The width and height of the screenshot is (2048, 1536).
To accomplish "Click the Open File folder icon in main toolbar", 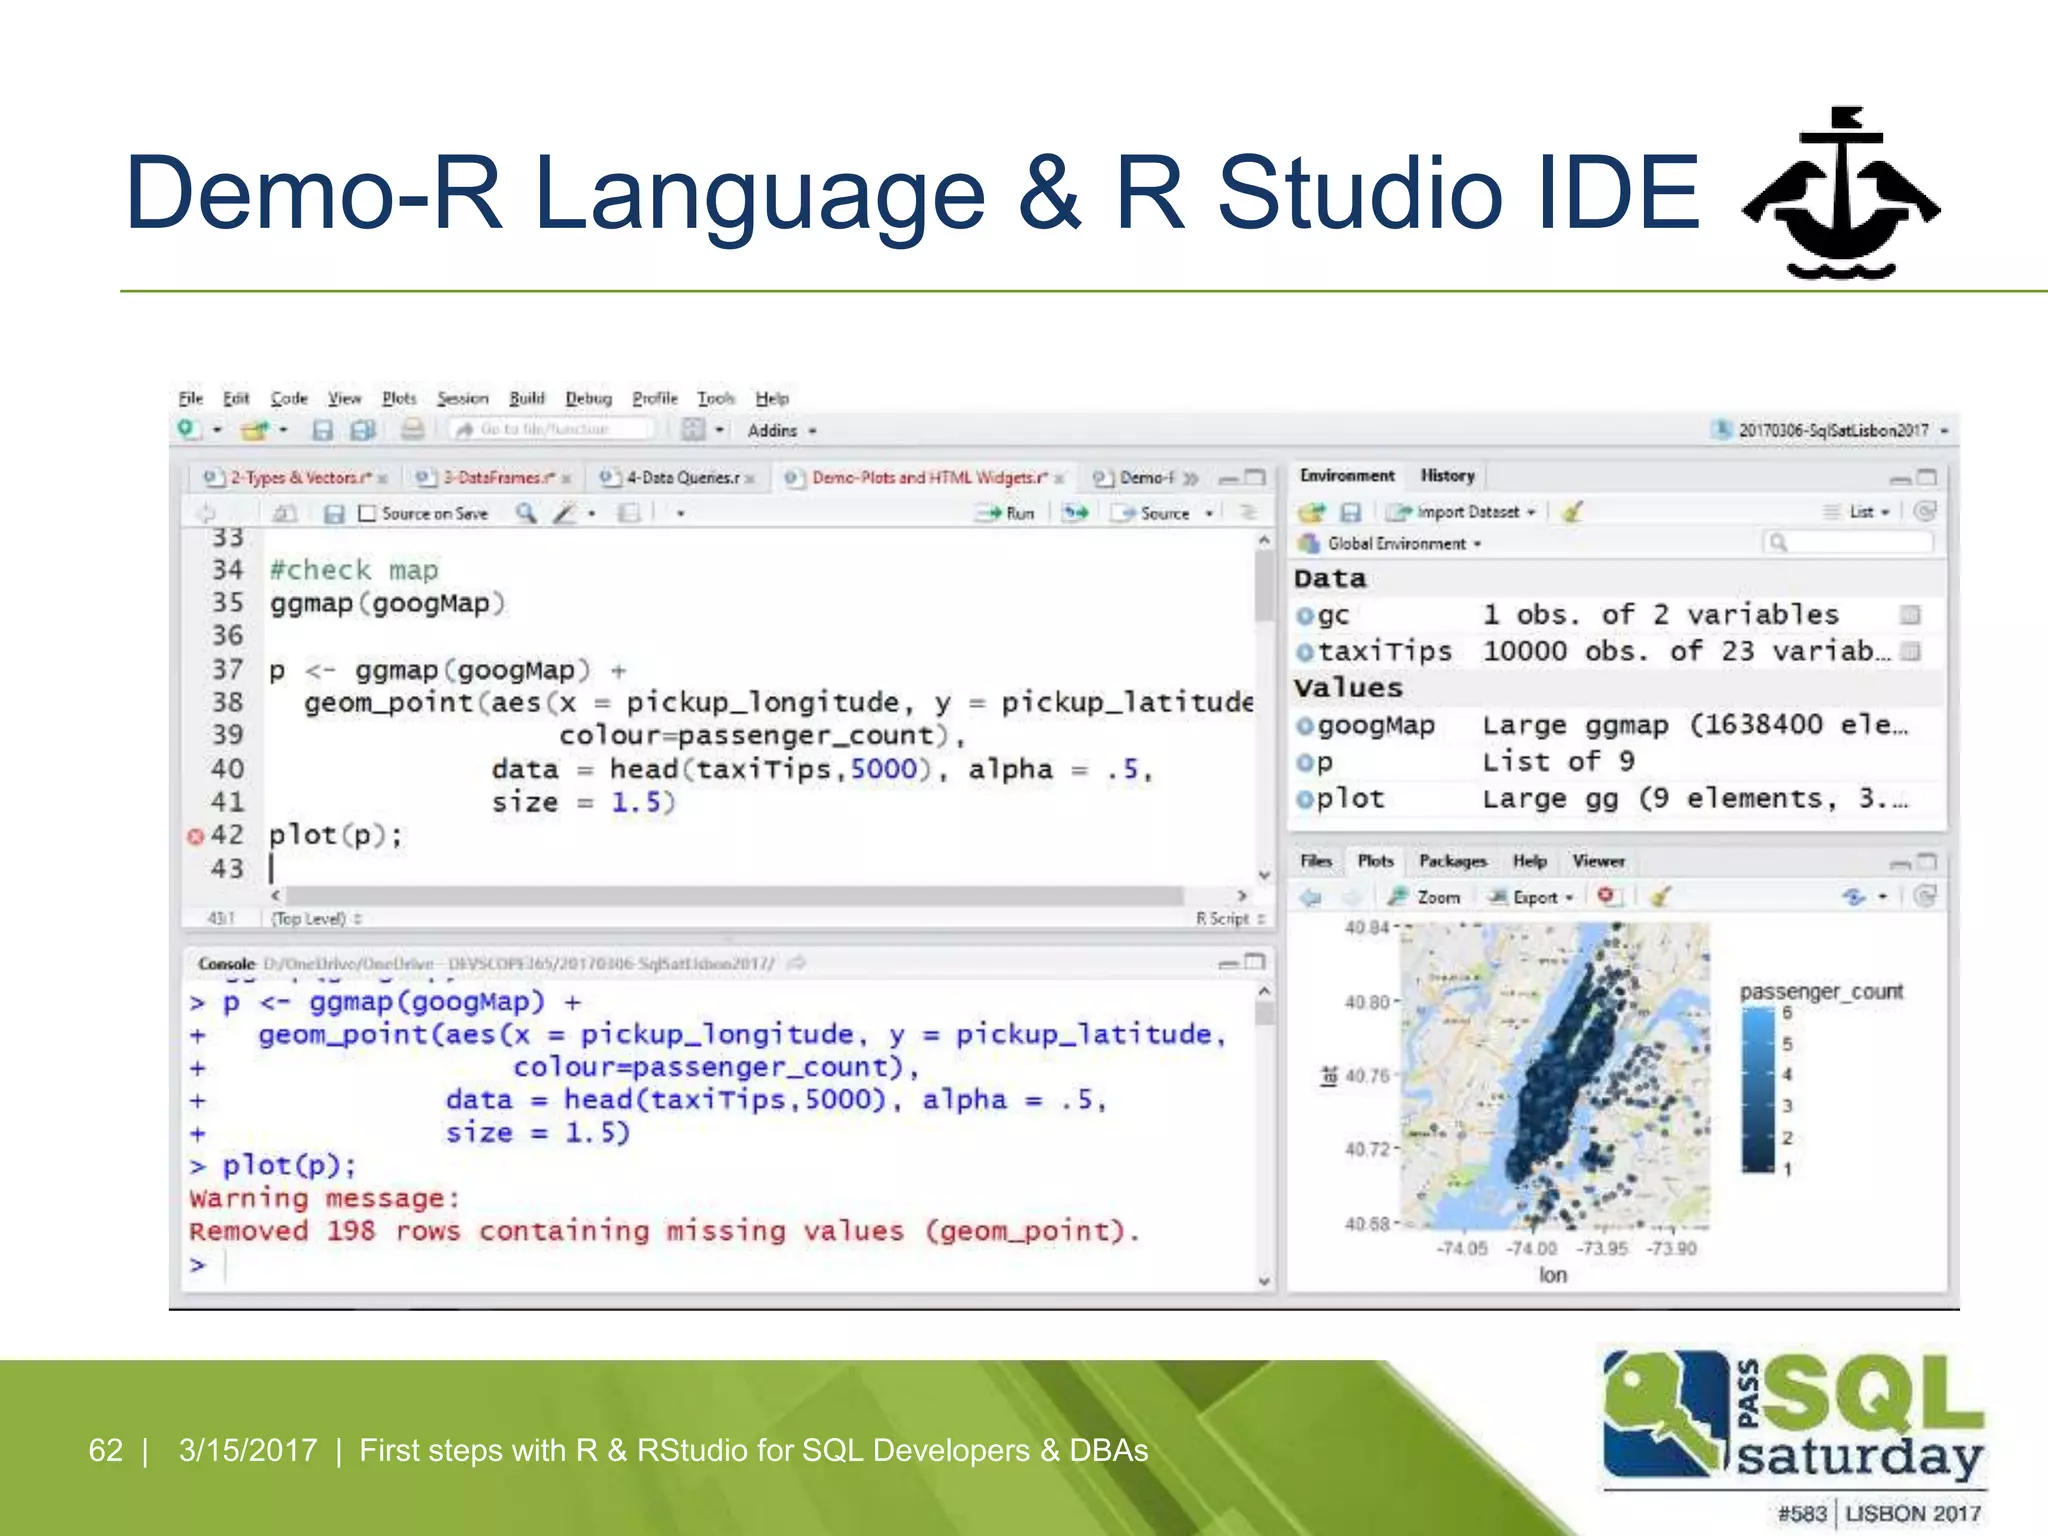I will tap(254, 430).
